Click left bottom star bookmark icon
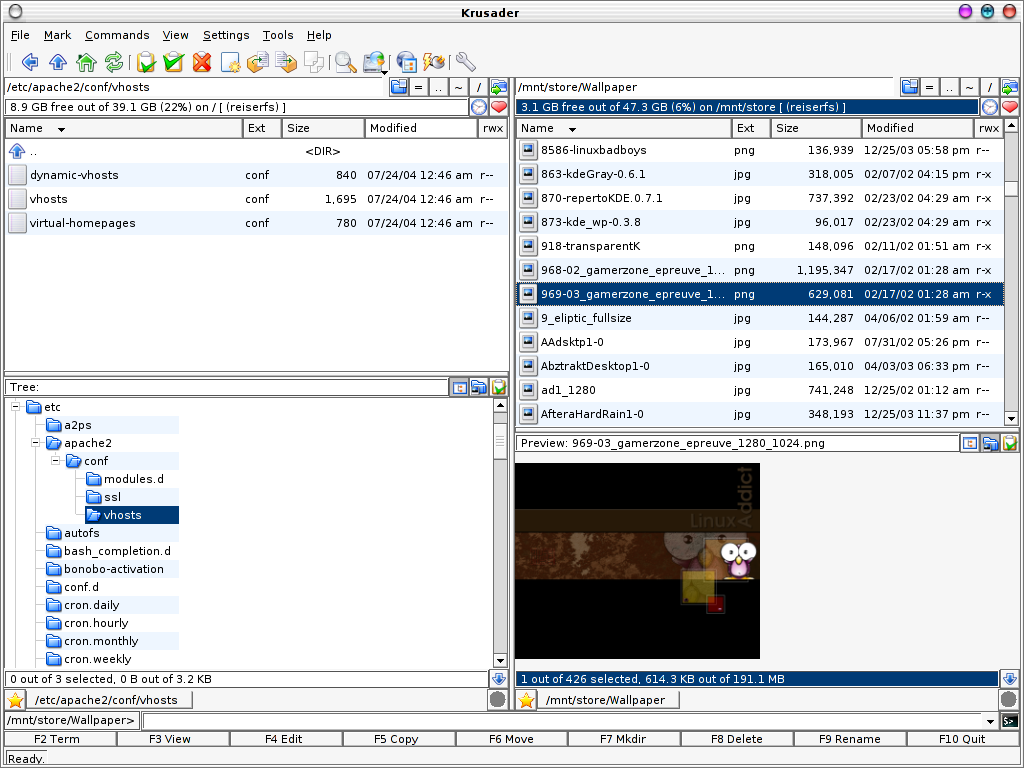Image resolution: width=1024 pixels, height=768 pixels. point(15,700)
